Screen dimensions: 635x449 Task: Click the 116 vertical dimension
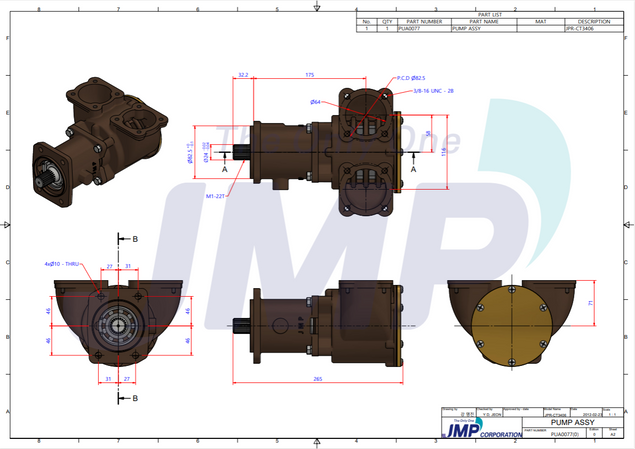coord(446,150)
